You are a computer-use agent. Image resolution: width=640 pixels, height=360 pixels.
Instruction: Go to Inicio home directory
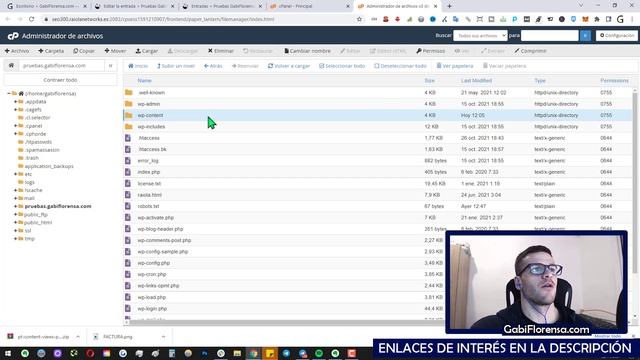(x=138, y=66)
